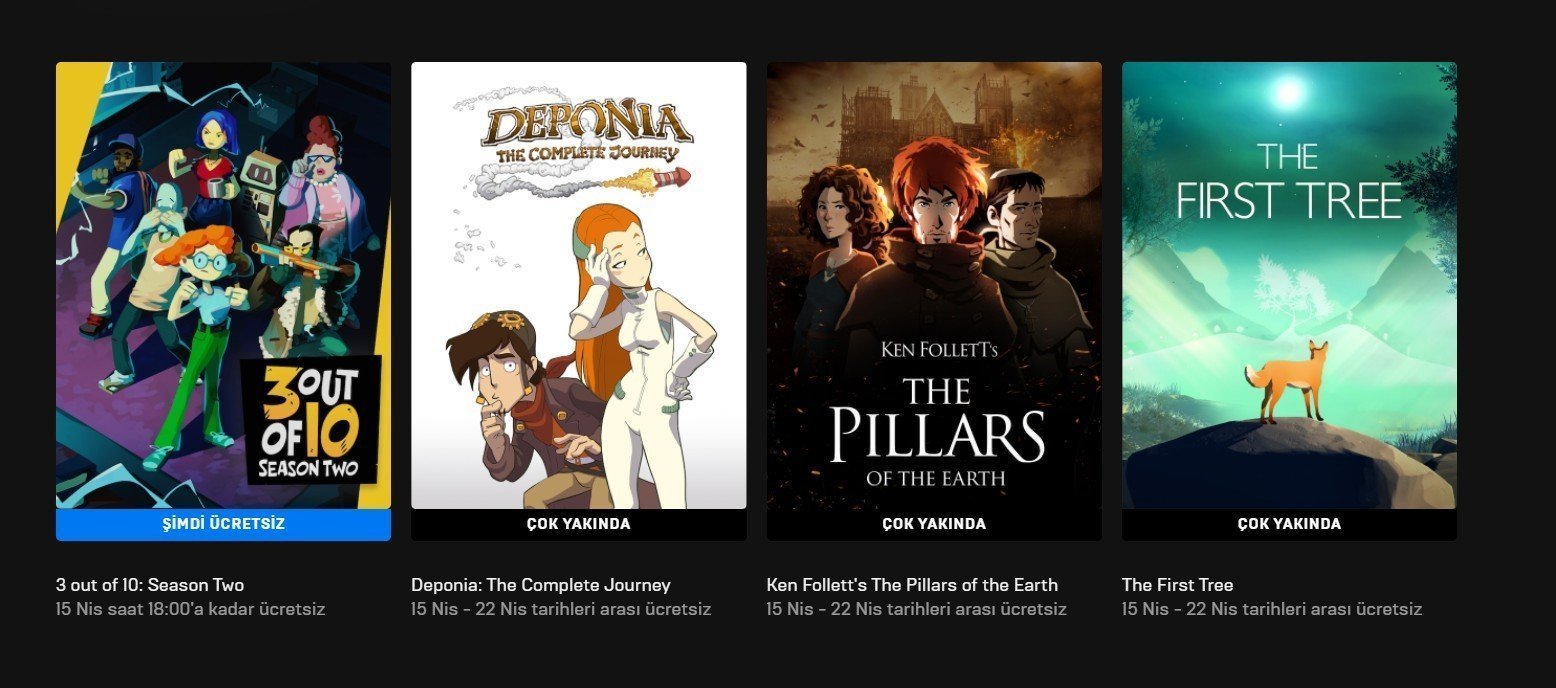Click the free date range under The First Tree
Viewport: 1556px width, 688px height.
click(x=1272, y=609)
